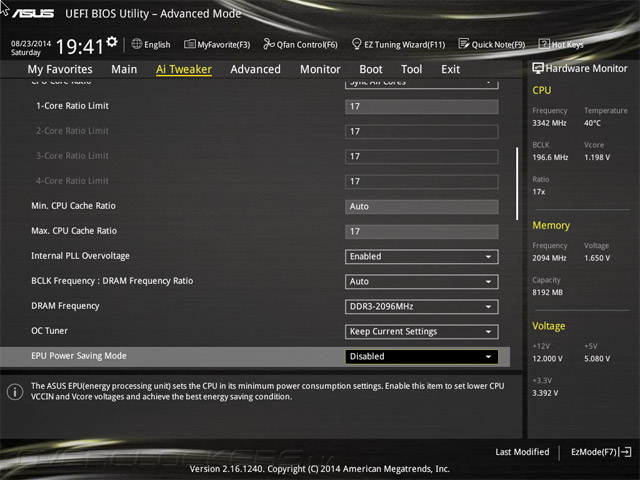Screen dimensions: 640x480
Task: Select the Internal PLL Overvoltage label
Action: pyautogui.click(x=80, y=256)
